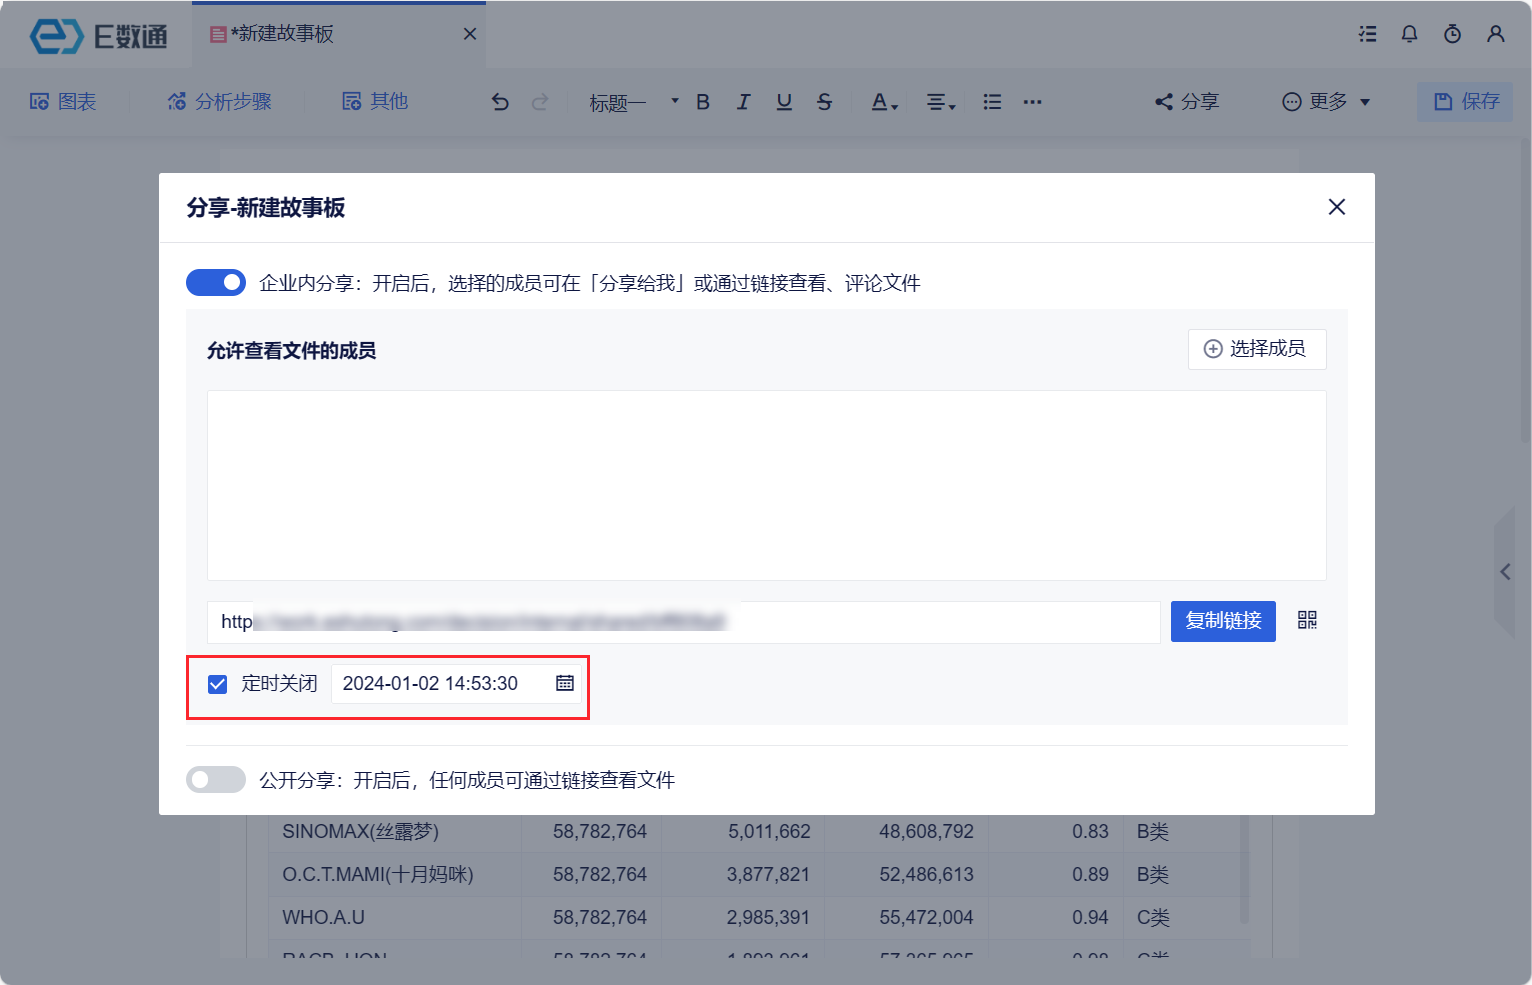Close the 分享-新建故事板 dialog
The height and width of the screenshot is (985, 1532).
1337,207
